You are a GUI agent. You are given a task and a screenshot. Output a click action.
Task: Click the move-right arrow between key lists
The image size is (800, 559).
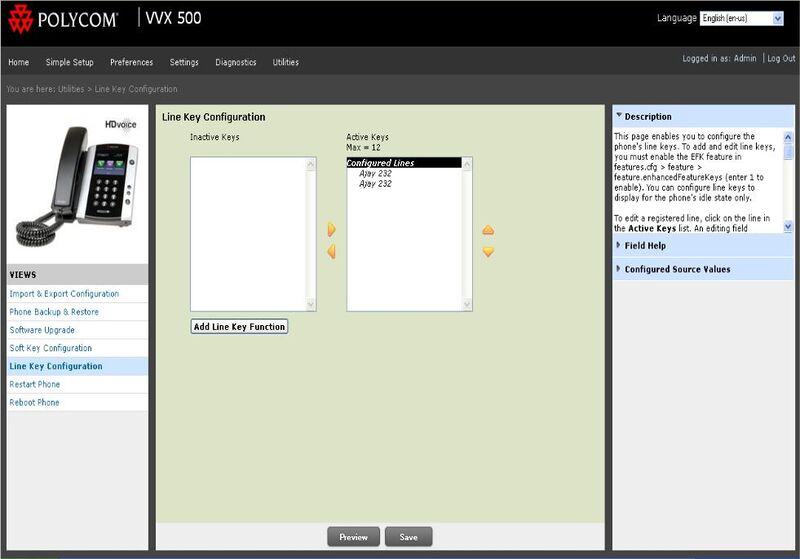tap(331, 230)
